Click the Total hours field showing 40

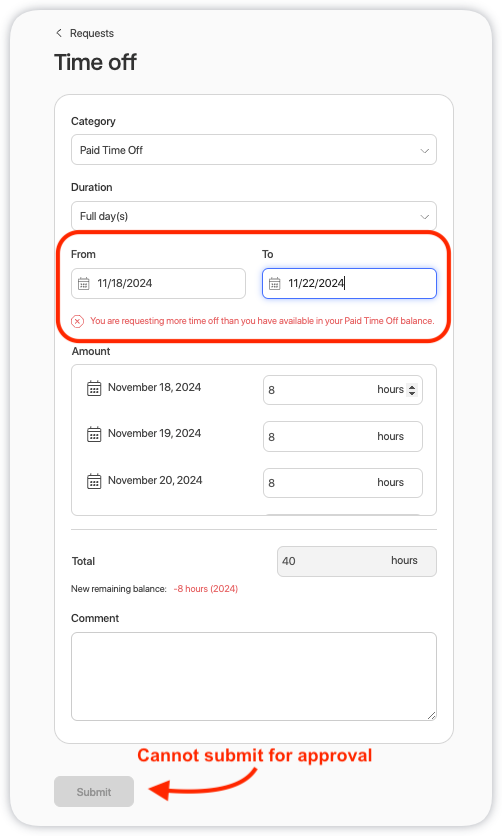click(357, 561)
